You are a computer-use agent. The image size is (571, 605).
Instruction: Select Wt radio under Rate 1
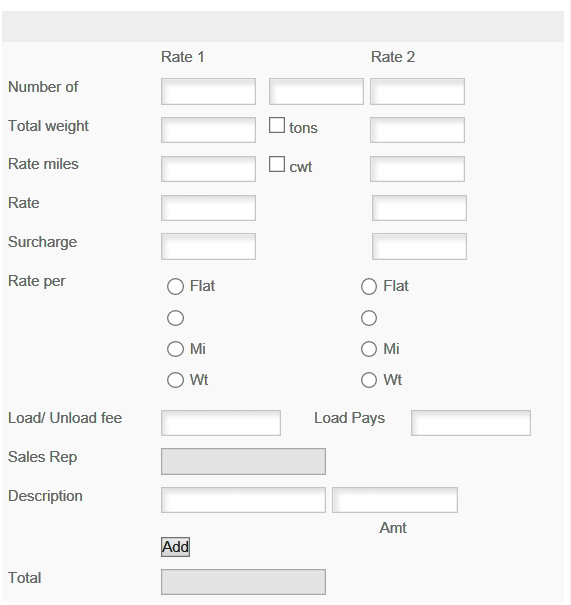pyautogui.click(x=175, y=380)
